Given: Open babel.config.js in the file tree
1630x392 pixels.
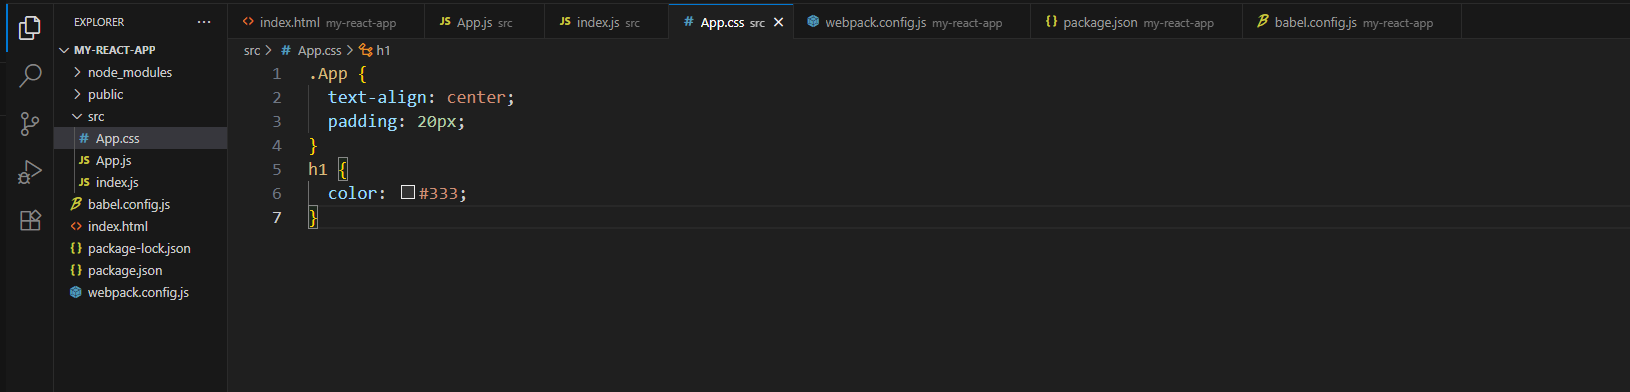Looking at the screenshot, I should (x=140, y=204).
